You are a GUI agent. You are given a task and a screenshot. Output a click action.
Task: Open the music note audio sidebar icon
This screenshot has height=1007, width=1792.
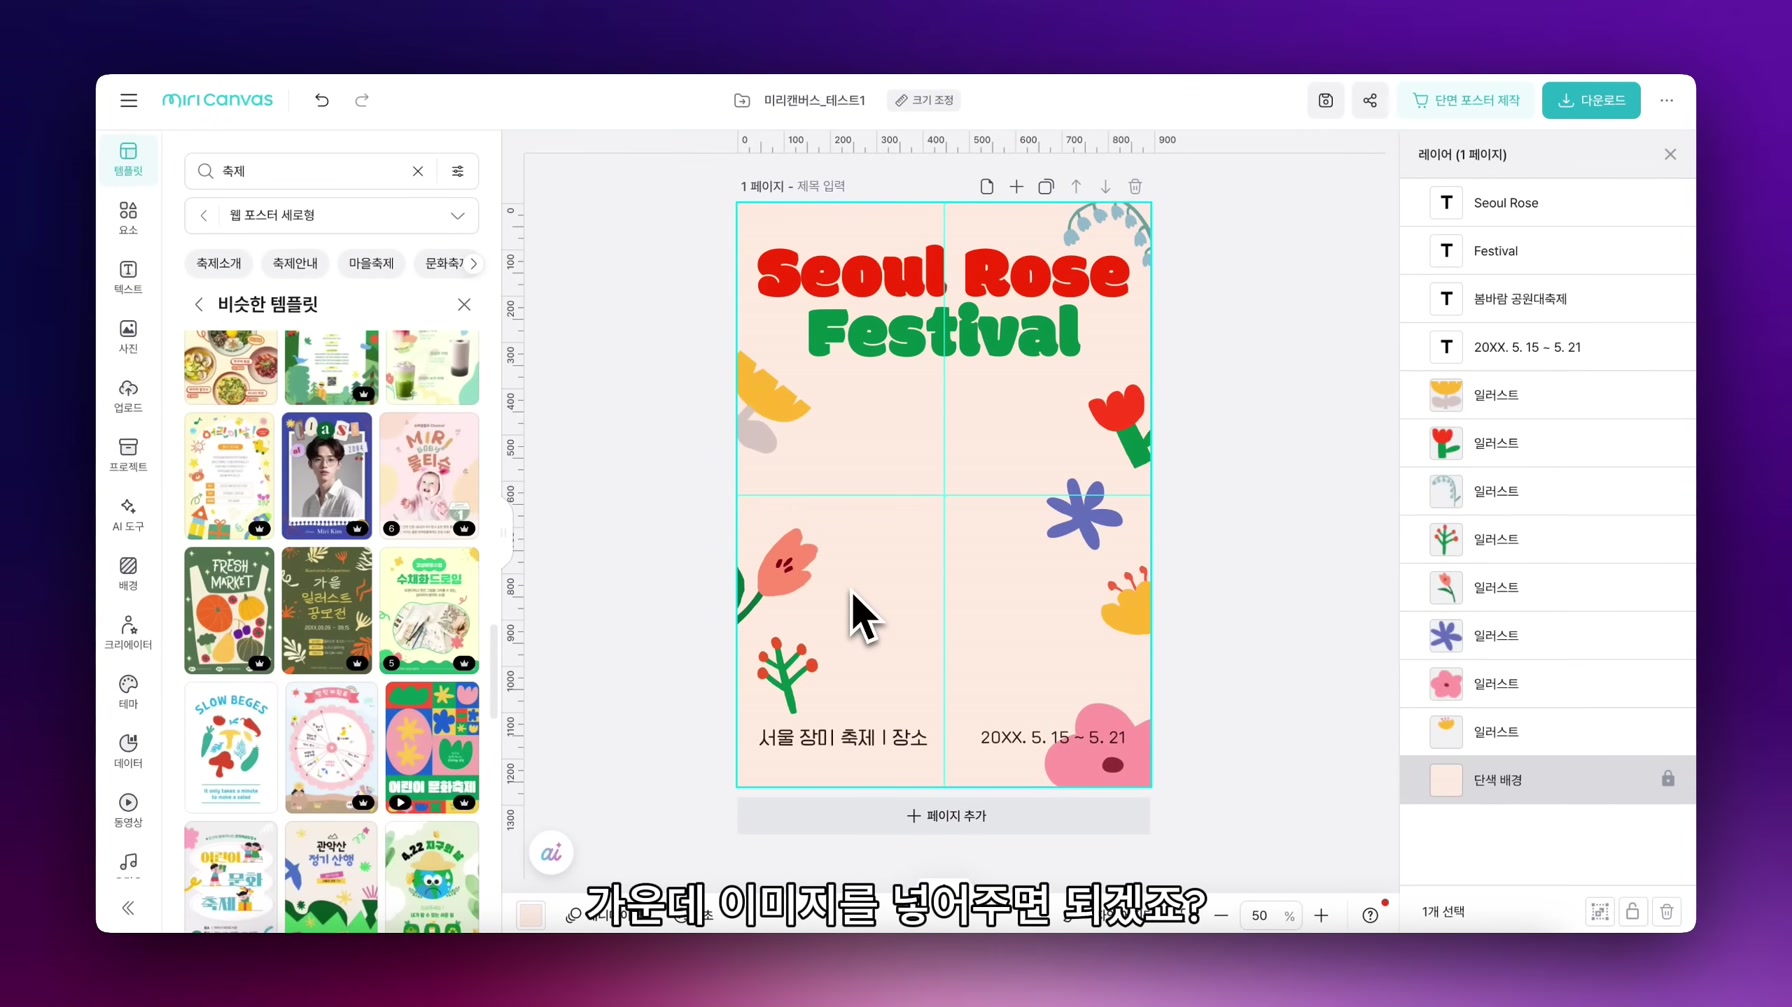click(128, 863)
